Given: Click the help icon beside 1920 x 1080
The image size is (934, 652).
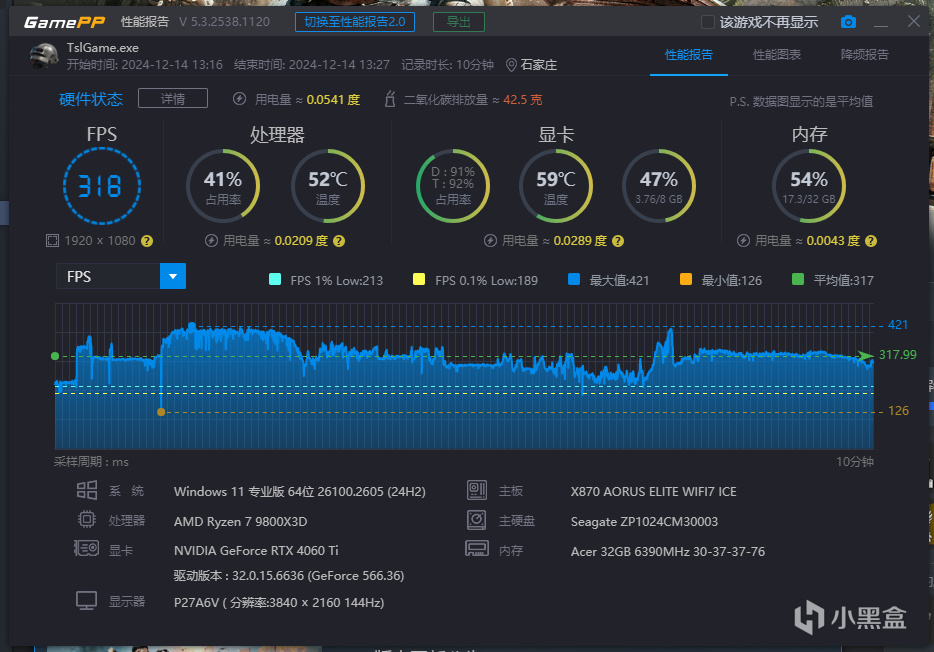Looking at the screenshot, I should point(147,241).
